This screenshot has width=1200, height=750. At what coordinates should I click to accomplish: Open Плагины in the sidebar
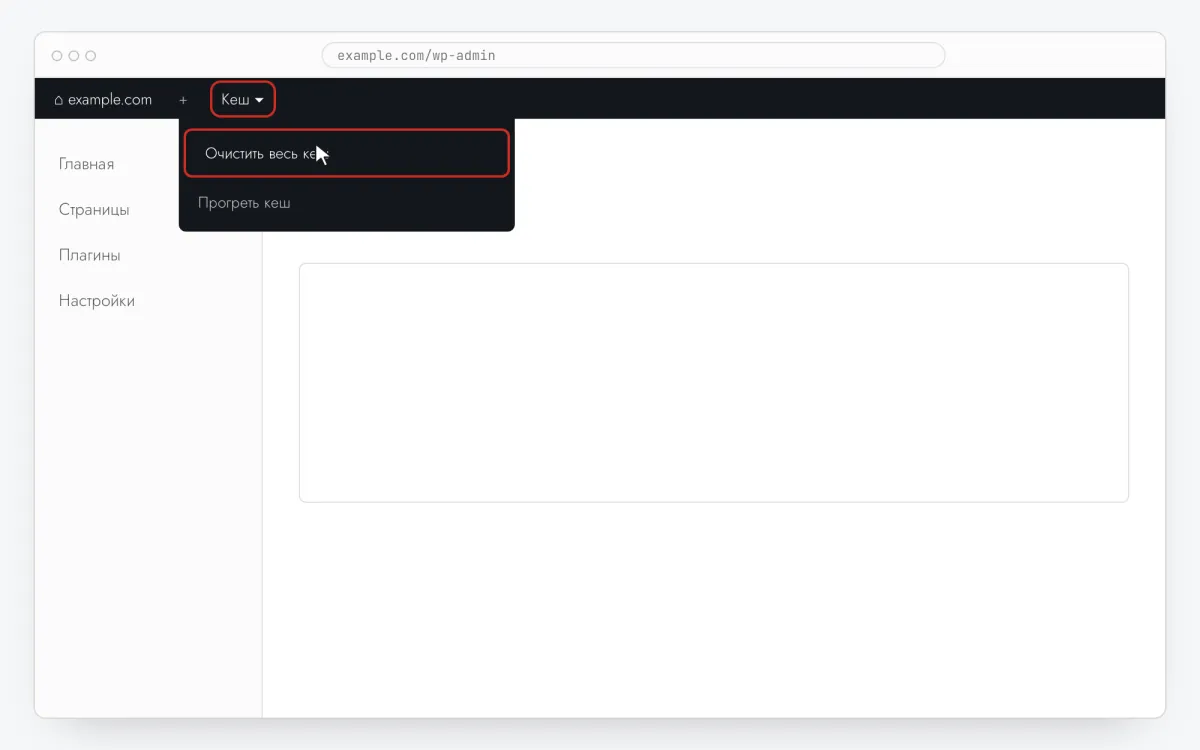(x=89, y=255)
